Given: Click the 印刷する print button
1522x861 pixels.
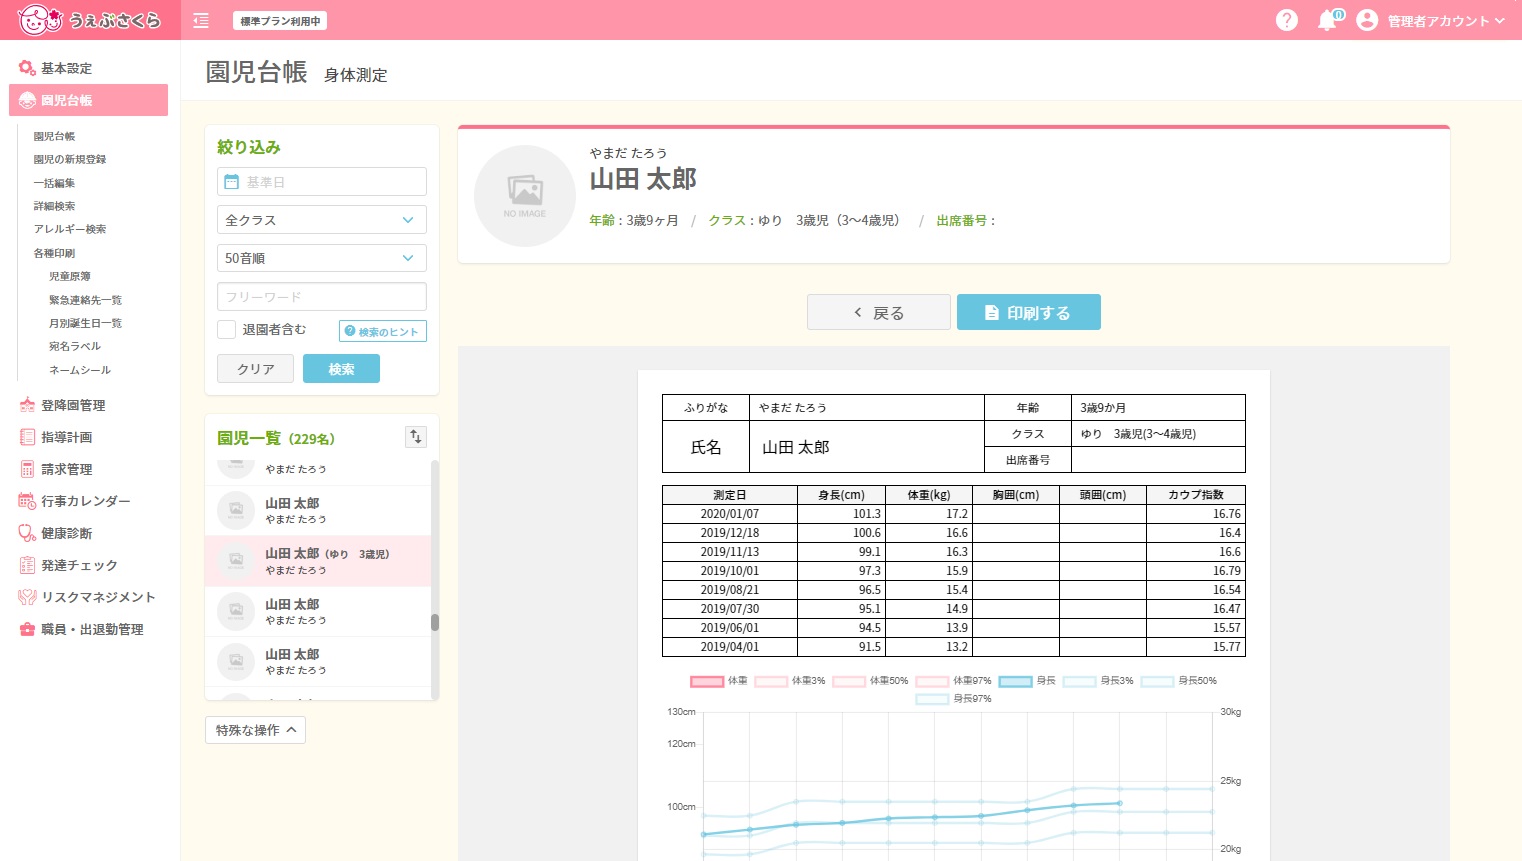Looking at the screenshot, I should click(x=1029, y=312).
